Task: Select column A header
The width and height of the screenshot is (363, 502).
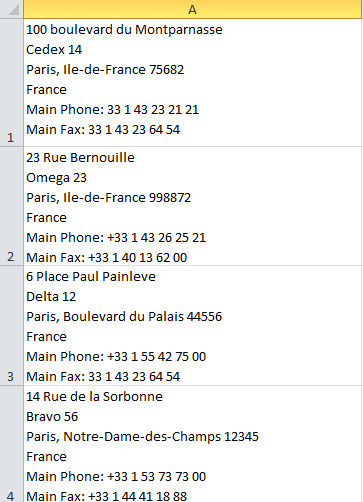Action: click(193, 9)
